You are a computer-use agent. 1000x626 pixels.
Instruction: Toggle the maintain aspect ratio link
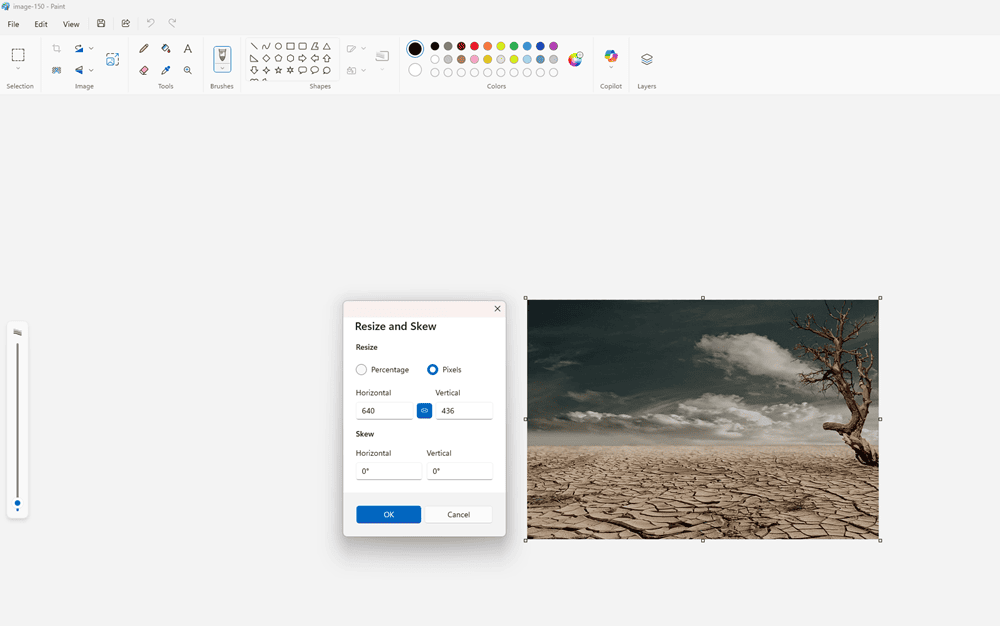[x=424, y=411]
